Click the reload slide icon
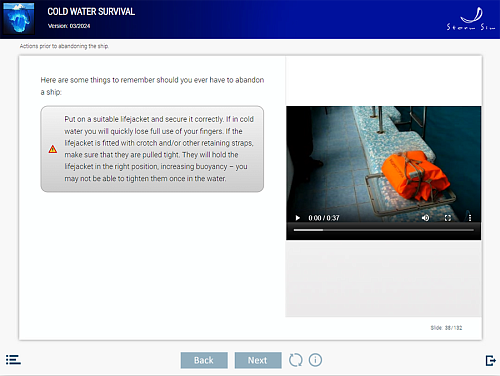 pyautogui.click(x=296, y=360)
